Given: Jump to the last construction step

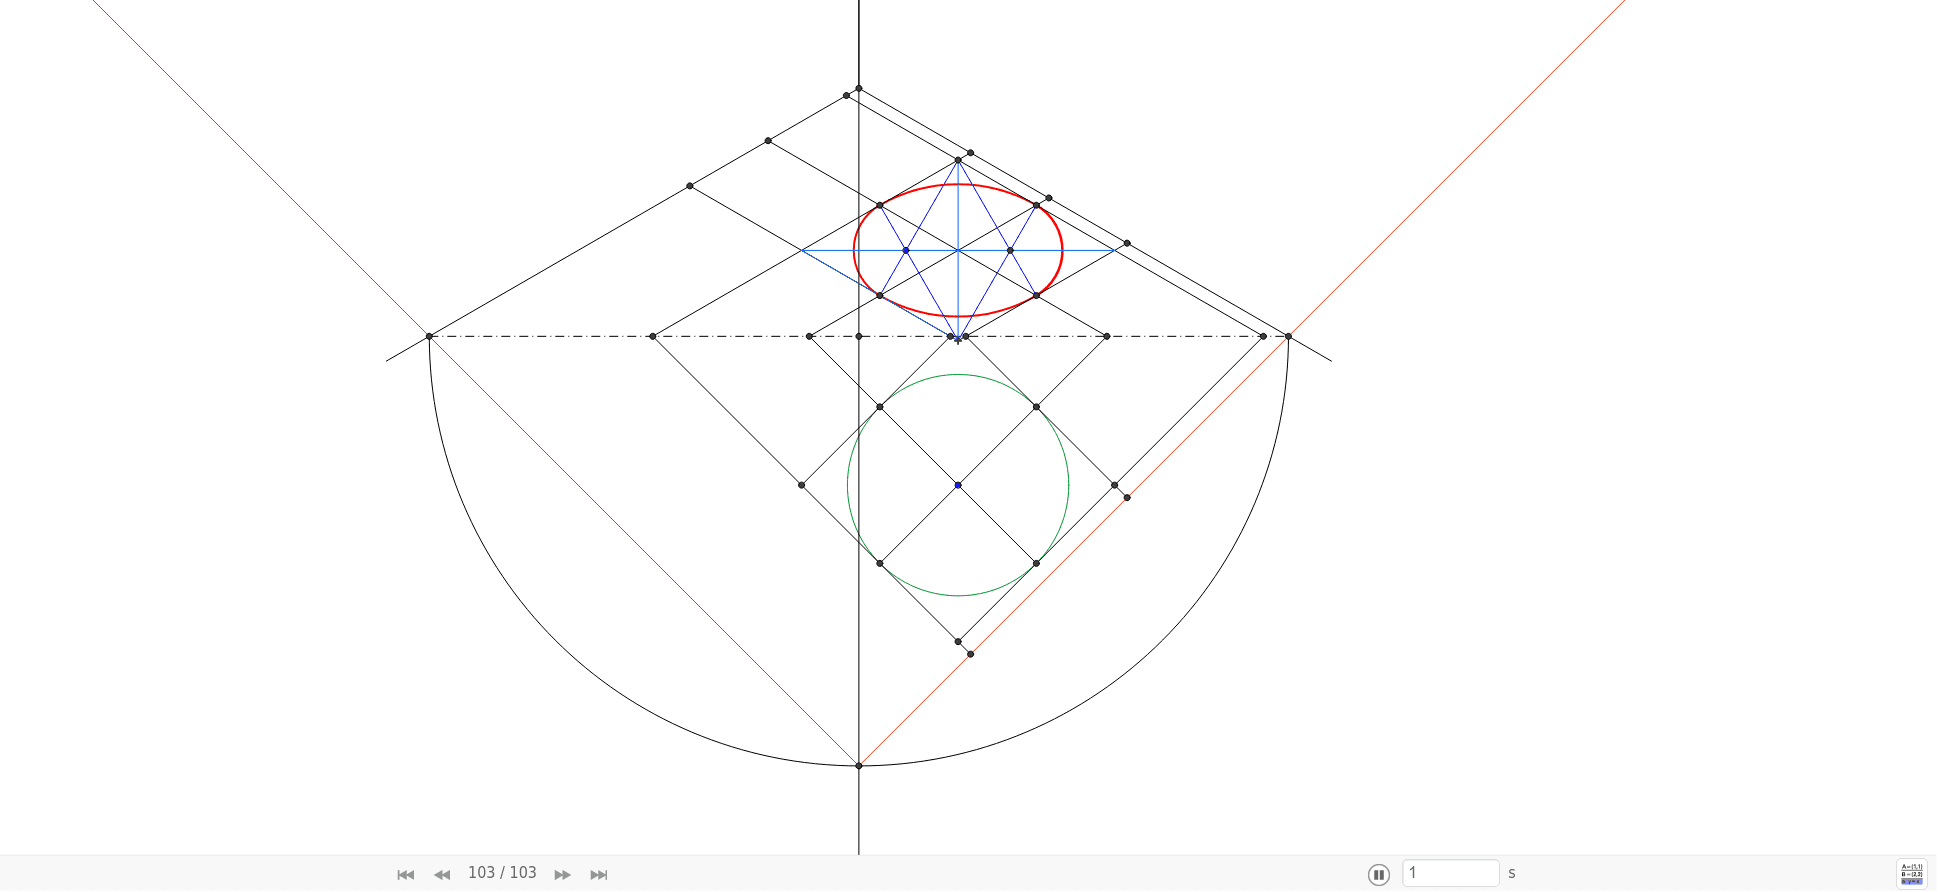Looking at the screenshot, I should coord(599,874).
